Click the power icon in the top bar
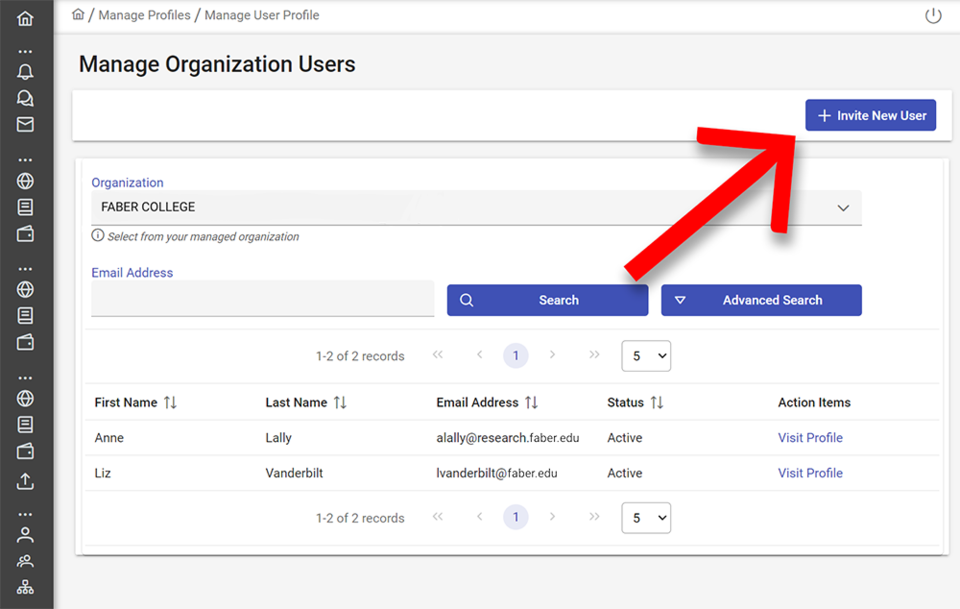This screenshot has height=609, width=960. click(933, 15)
